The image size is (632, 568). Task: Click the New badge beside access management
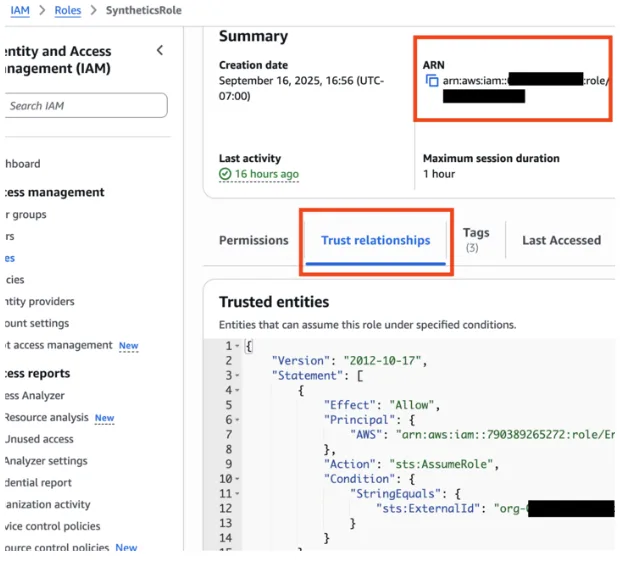129,346
